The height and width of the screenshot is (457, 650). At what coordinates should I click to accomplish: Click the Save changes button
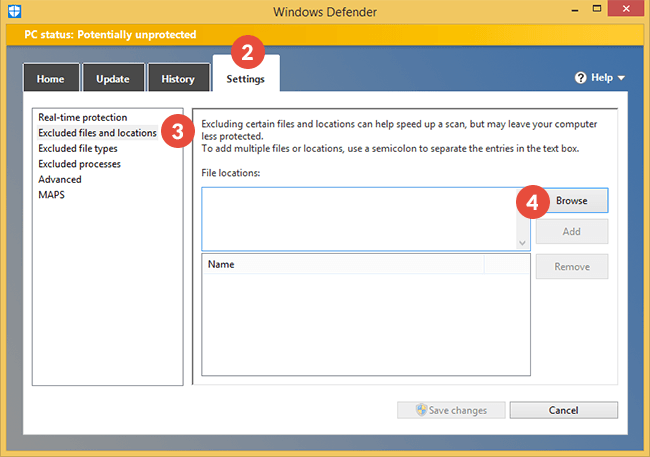coord(451,410)
